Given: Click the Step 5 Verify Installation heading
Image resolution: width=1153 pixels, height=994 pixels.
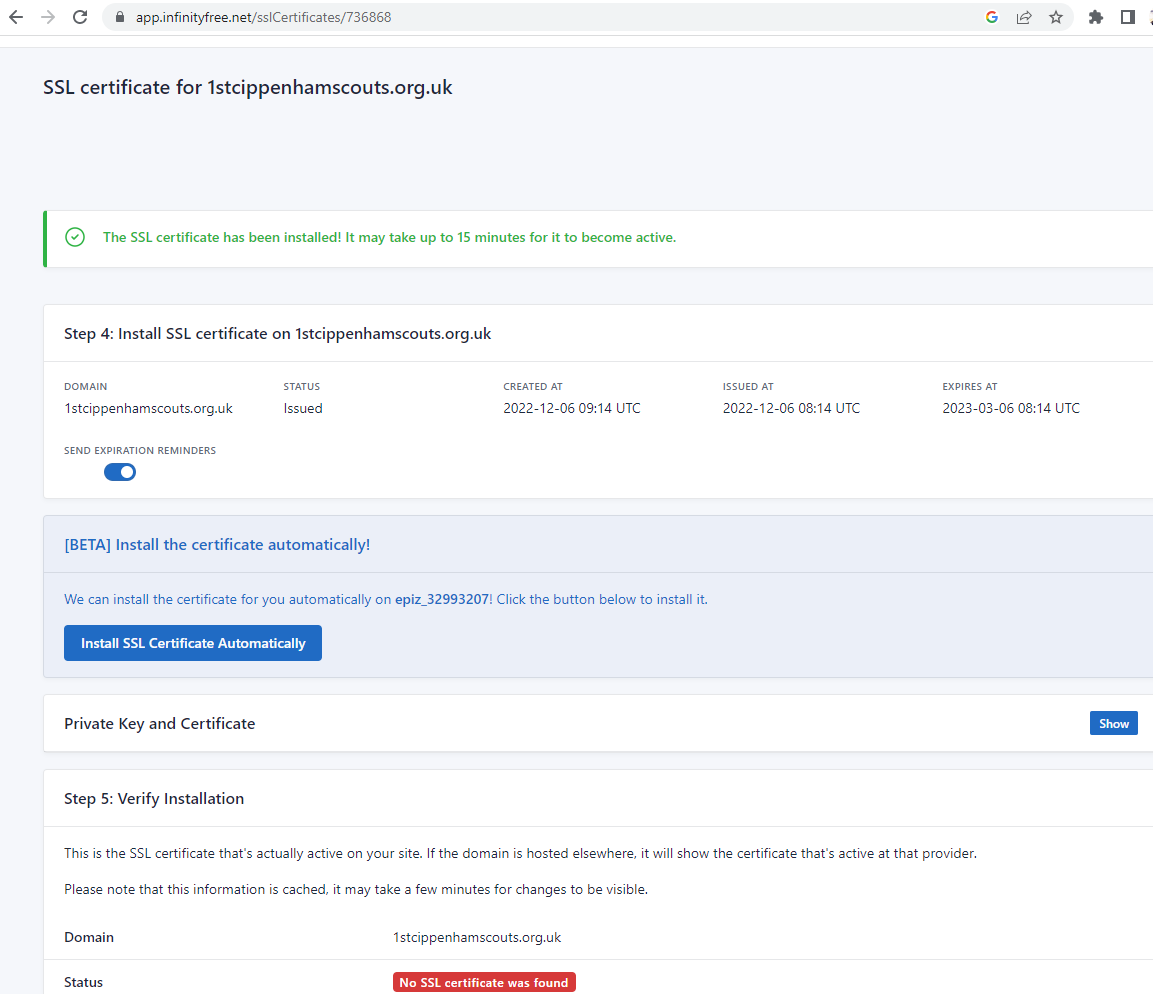Looking at the screenshot, I should click(154, 799).
